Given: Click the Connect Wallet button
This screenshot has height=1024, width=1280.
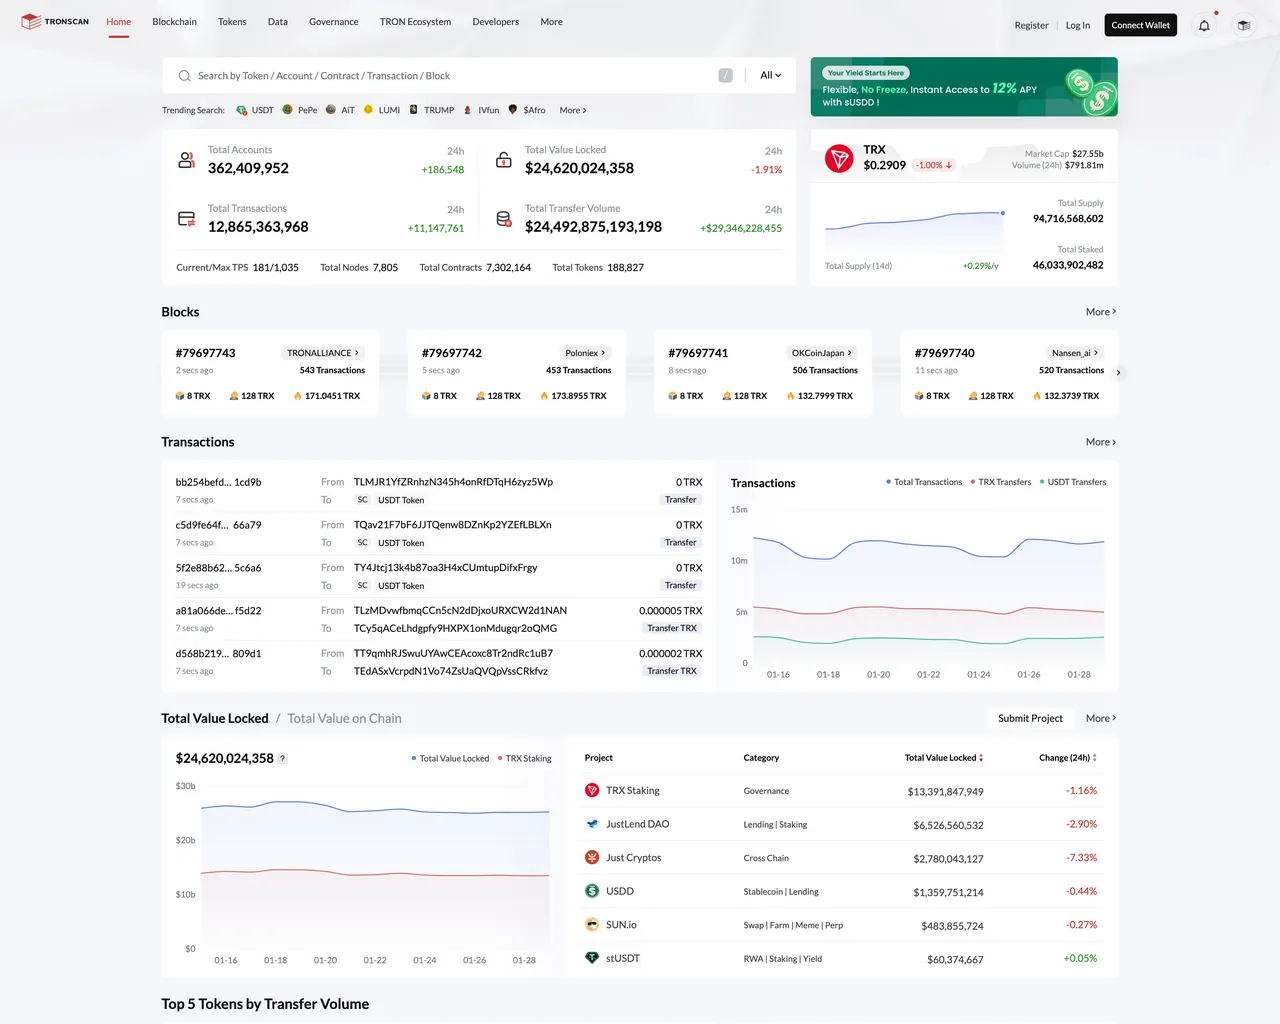Looking at the screenshot, I should 1140,26.
